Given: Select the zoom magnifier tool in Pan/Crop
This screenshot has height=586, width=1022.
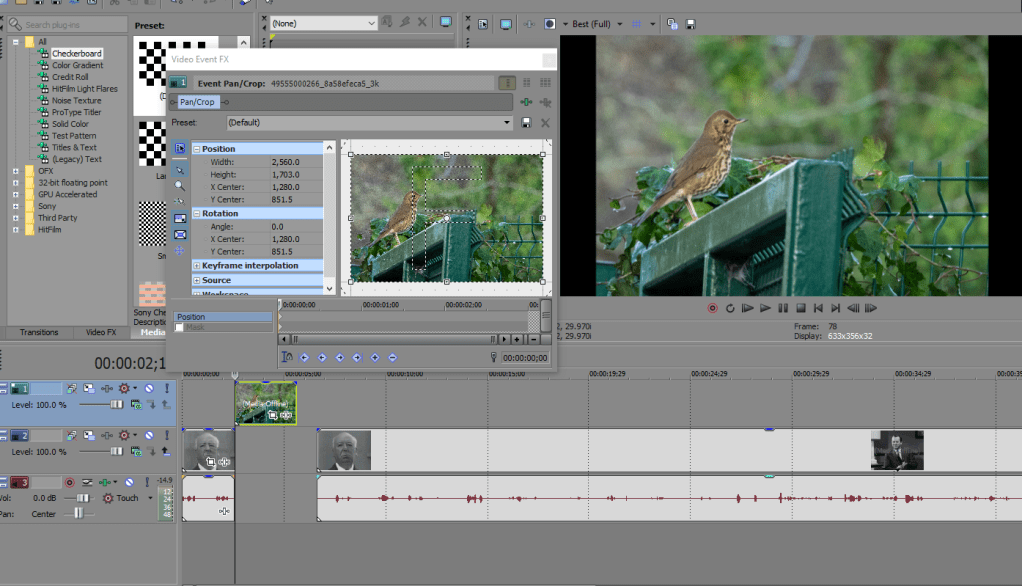Looking at the screenshot, I should (x=180, y=186).
